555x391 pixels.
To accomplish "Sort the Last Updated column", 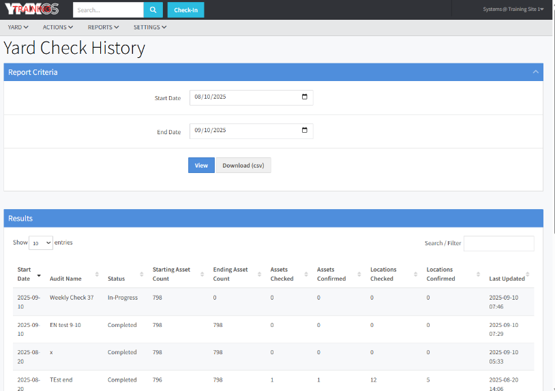I will click(x=527, y=274).
